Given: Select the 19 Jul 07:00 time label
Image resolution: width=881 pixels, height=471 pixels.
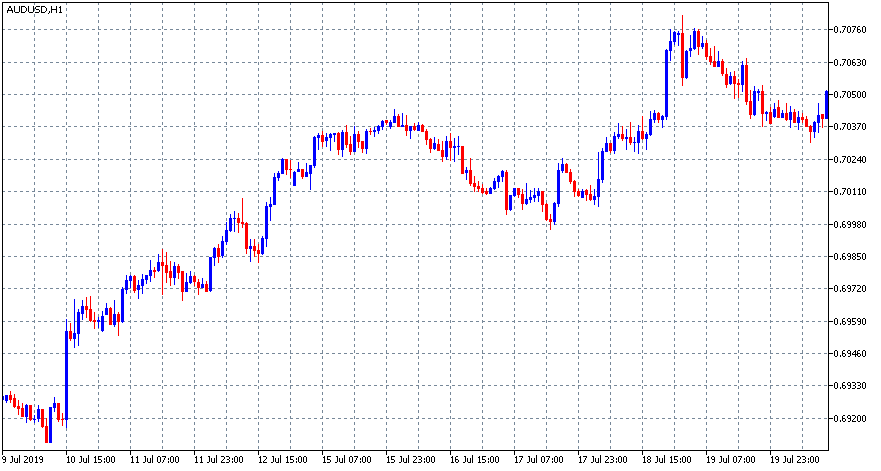Looking at the screenshot, I should pyautogui.click(x=732, y=460).
